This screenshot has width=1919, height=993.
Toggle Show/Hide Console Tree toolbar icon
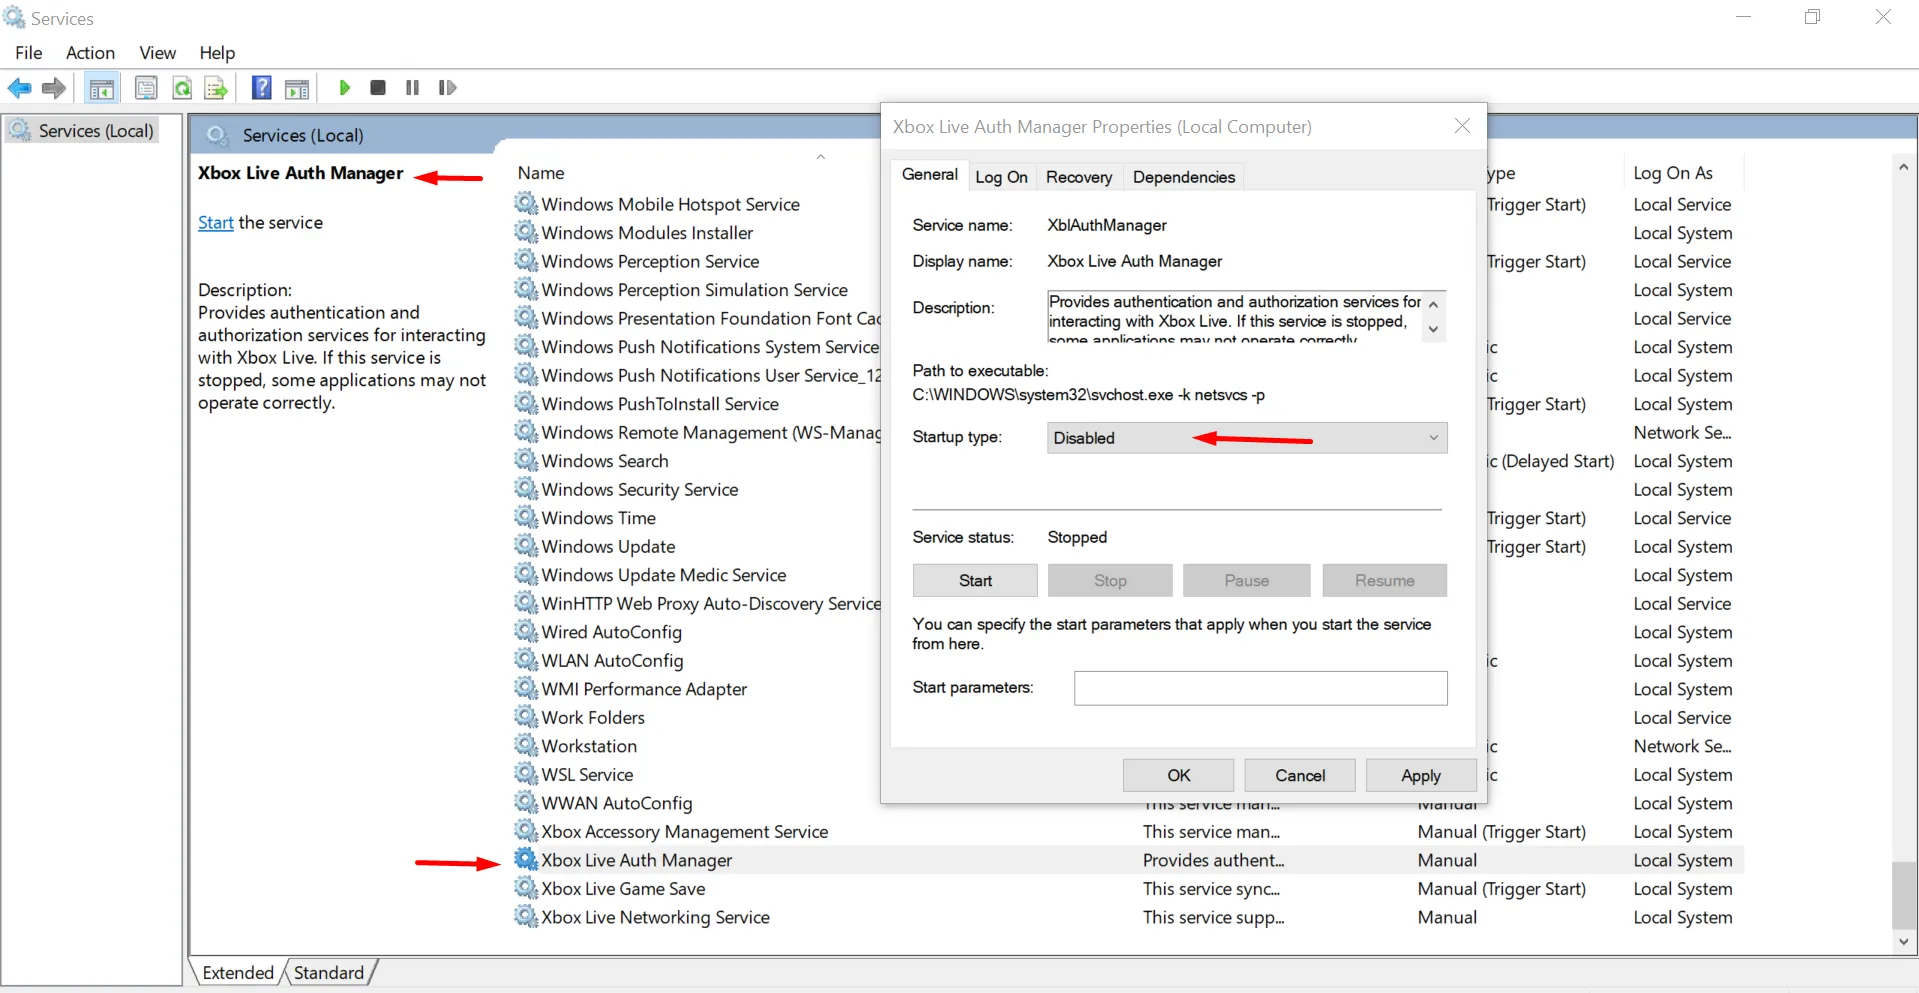tap(102, 88)
